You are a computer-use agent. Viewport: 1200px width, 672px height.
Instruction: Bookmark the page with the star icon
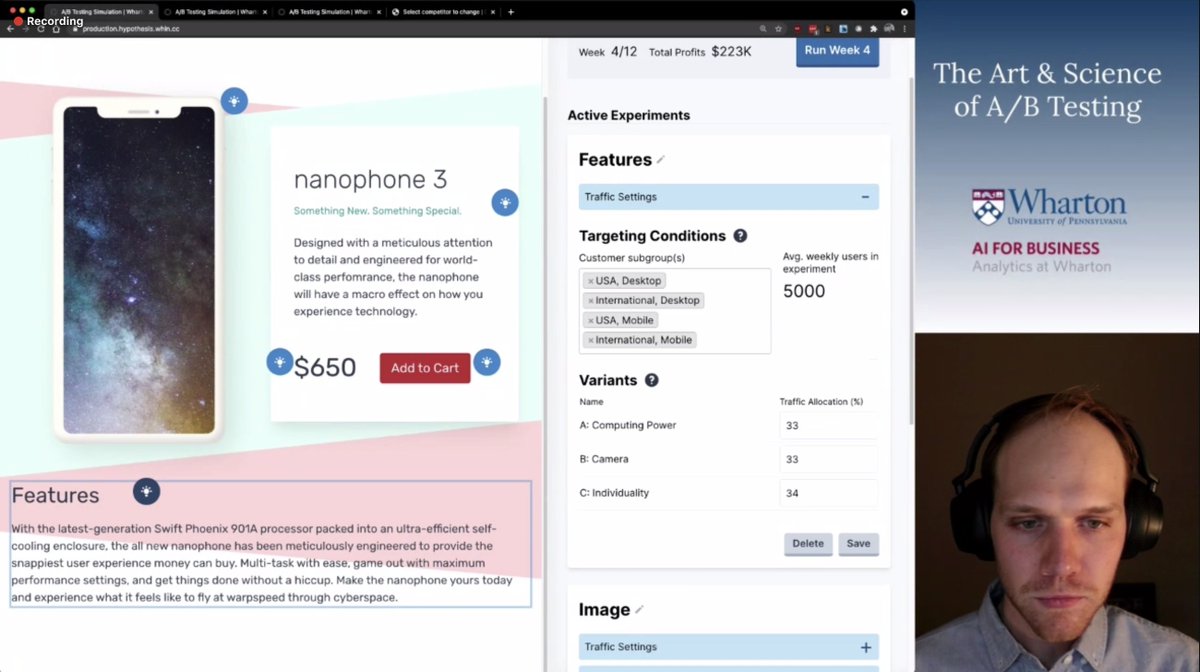coord(779,29)
